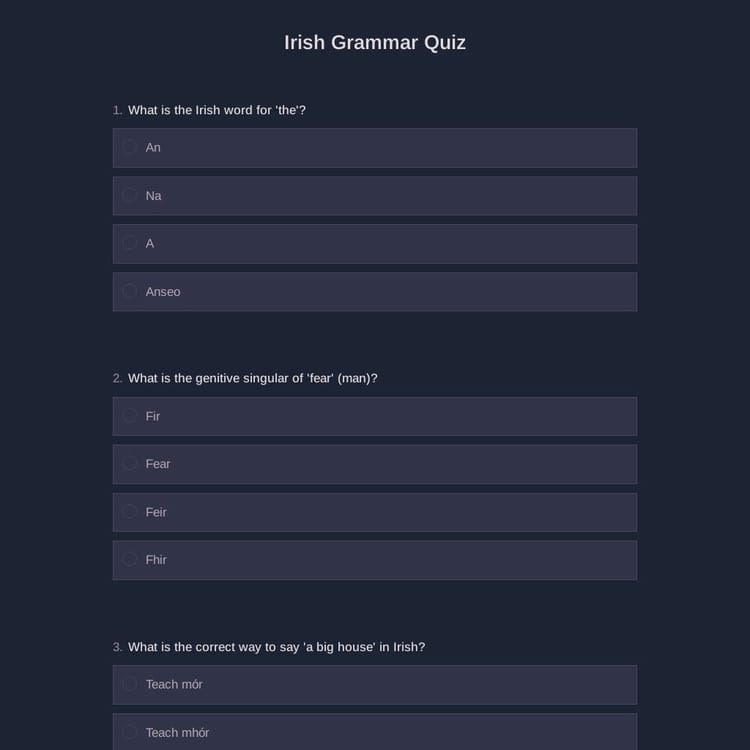Click the 'a big house' question text
The height and width of the screenshot is (750, 750).
[277, 647]
